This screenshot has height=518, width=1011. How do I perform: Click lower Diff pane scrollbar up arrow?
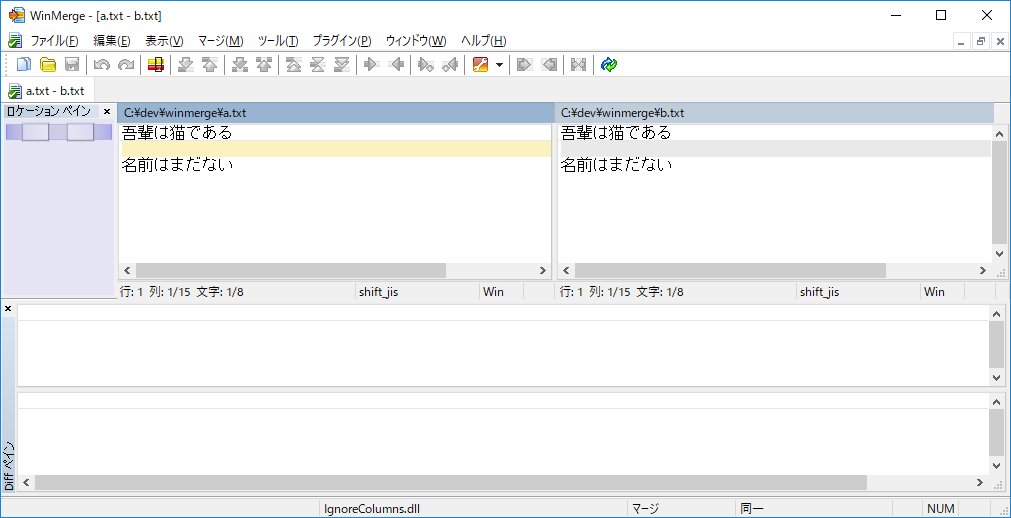coord(997,402)
